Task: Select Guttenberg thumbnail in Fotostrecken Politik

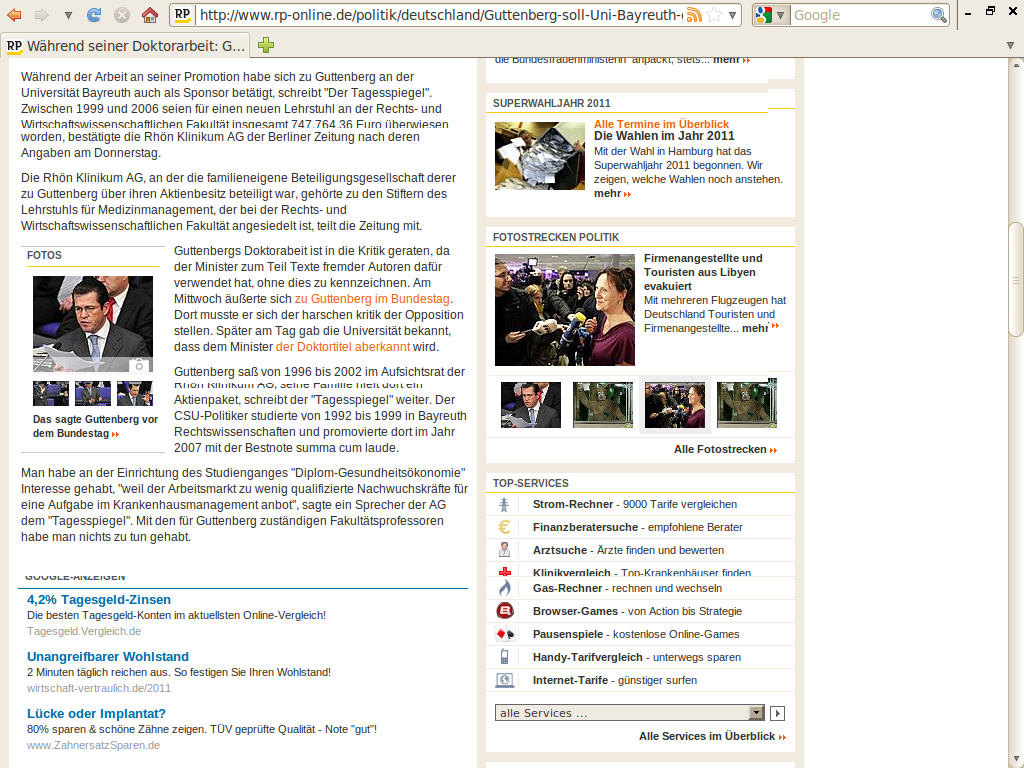Action: click(x=530, y=405)
